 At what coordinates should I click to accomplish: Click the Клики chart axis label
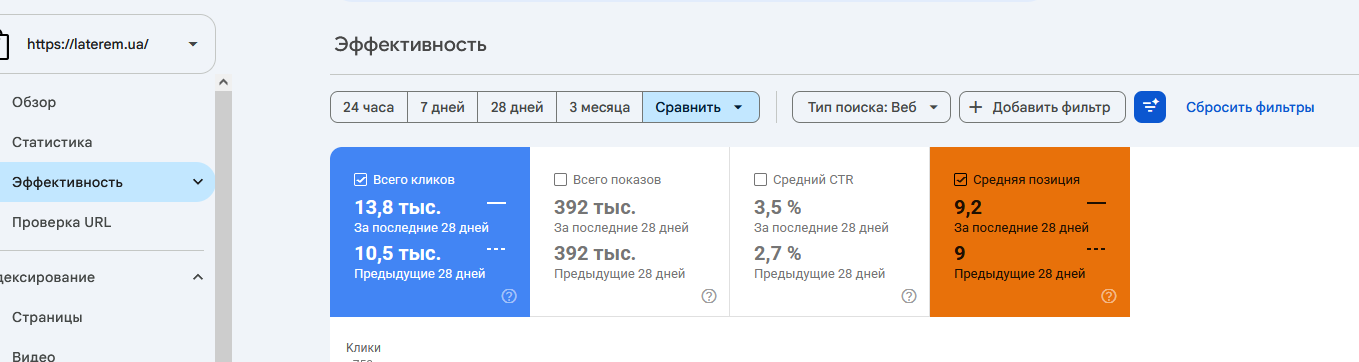tap(363, 347)
